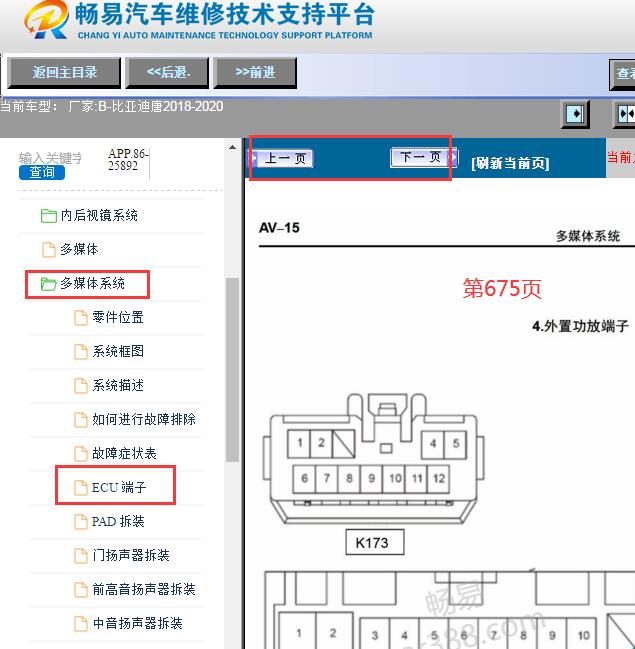Viewport: 635px width, 649px height.
Task: Click the 刷新当前页 refresh link
Action: [x=510, y=163]
